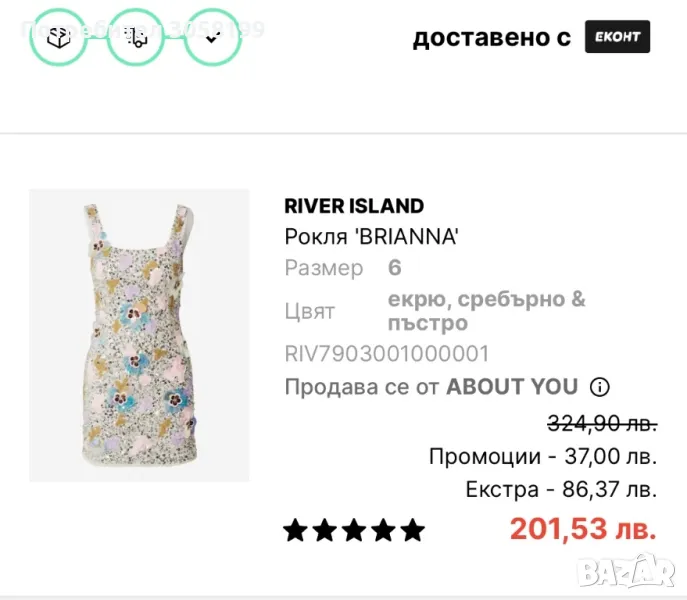Click the checkmark delivered step icon
Image resolution: width=687 pixels, height=600 pixels.
pos(212,37)
